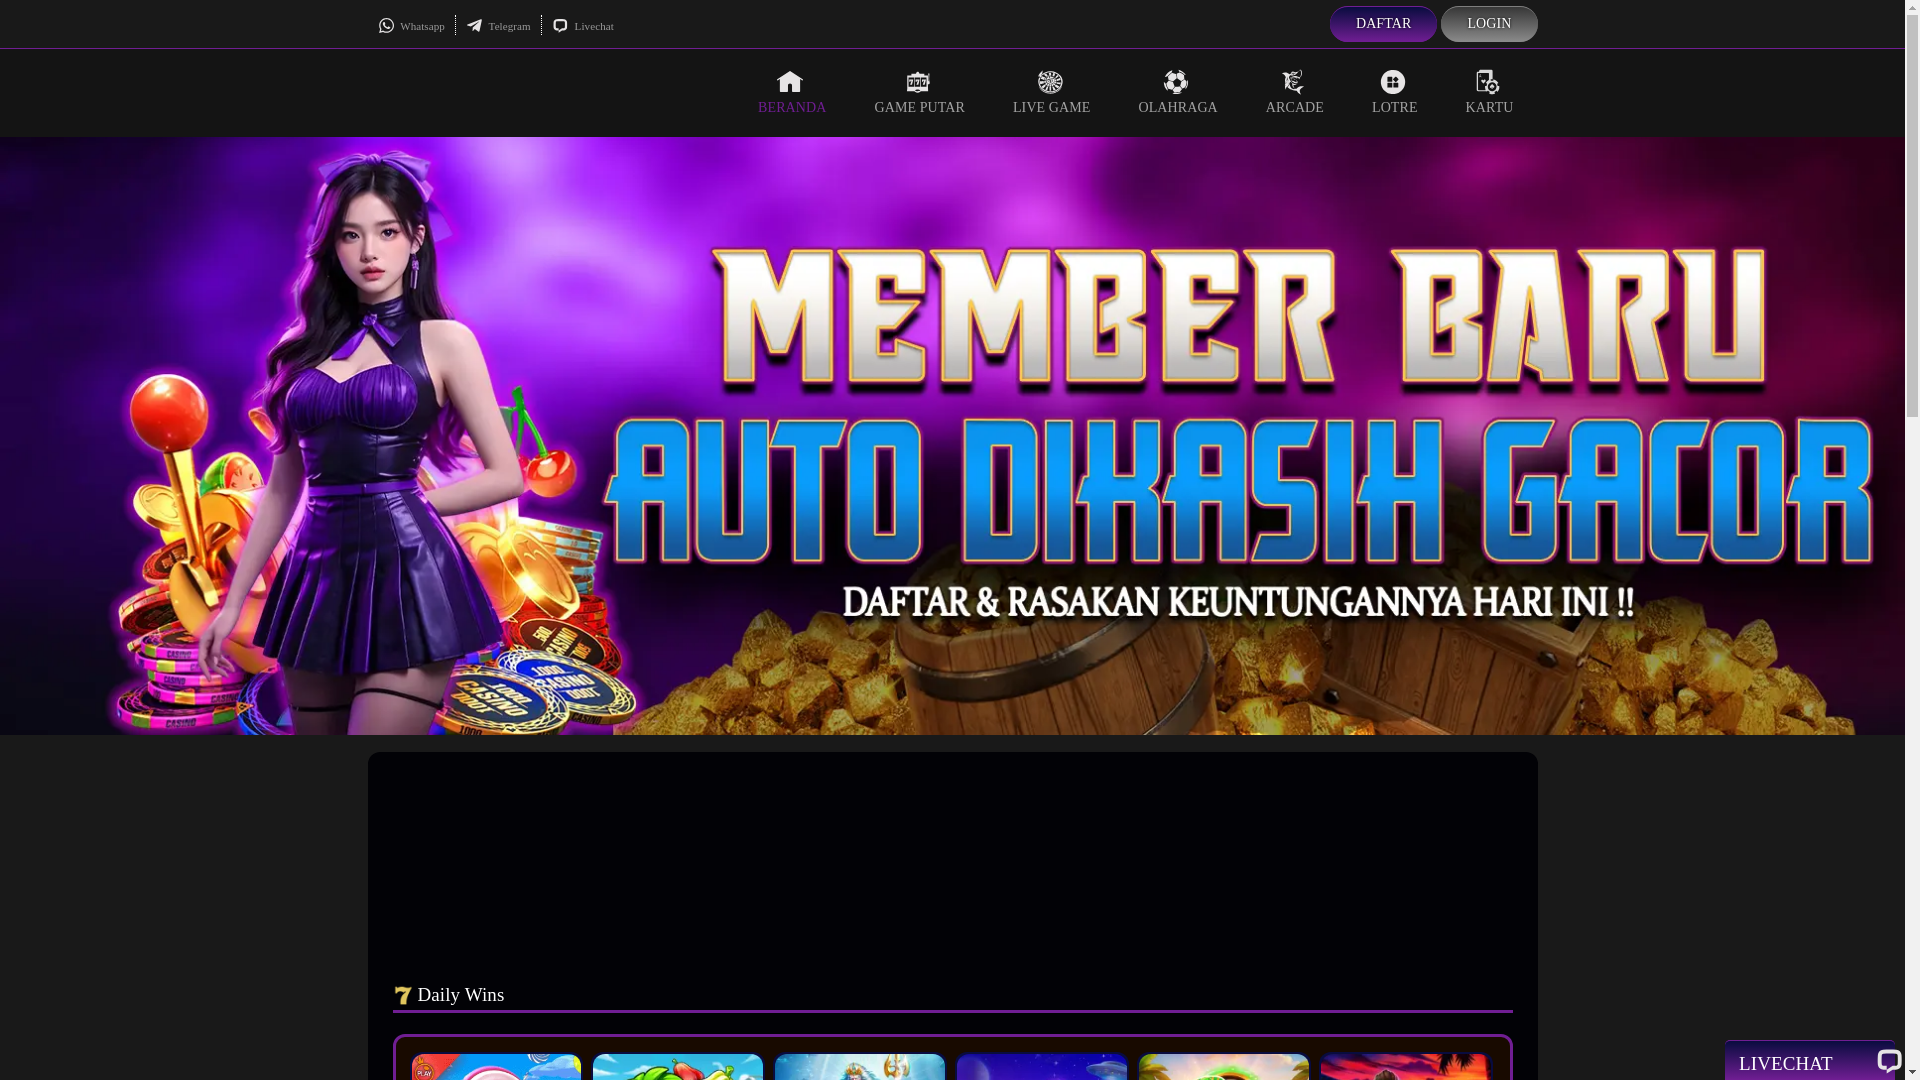1920x1080 pixels.
Task: Click the Beranda home icon
Action: tap(790, 82)
